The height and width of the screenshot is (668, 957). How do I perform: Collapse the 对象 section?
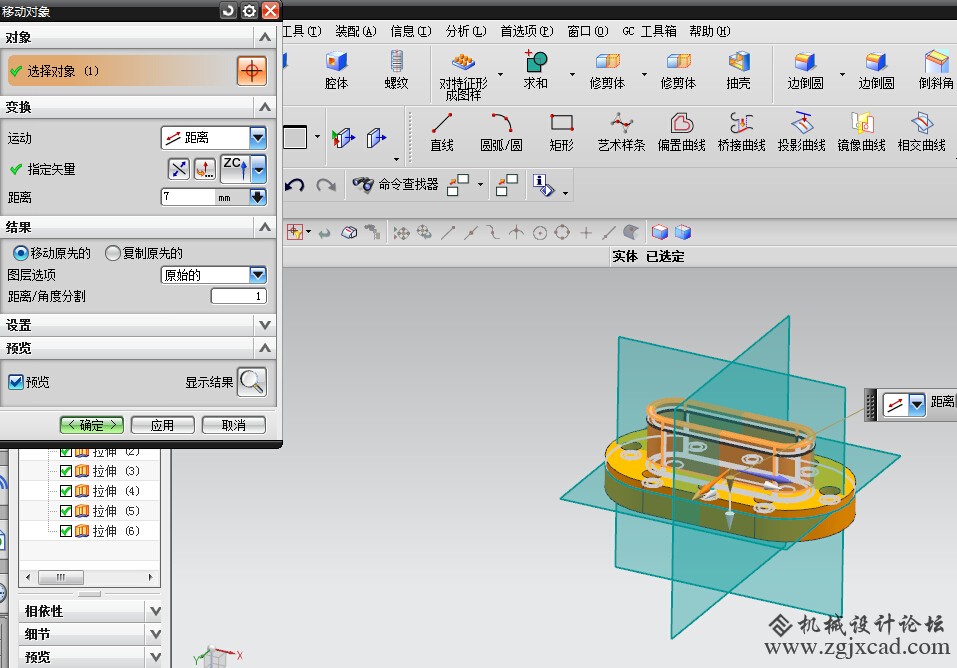(265, 37)
